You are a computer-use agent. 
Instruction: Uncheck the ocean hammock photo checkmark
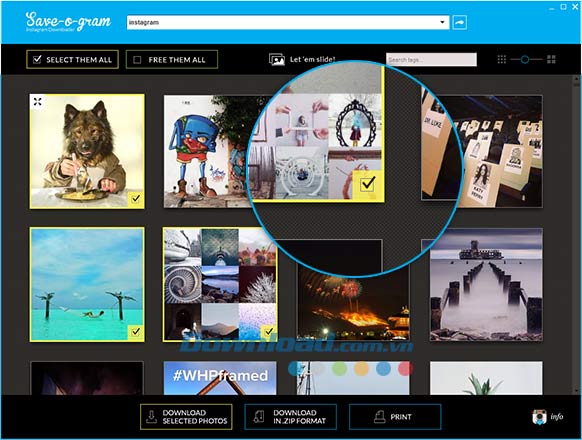point(136,331)
